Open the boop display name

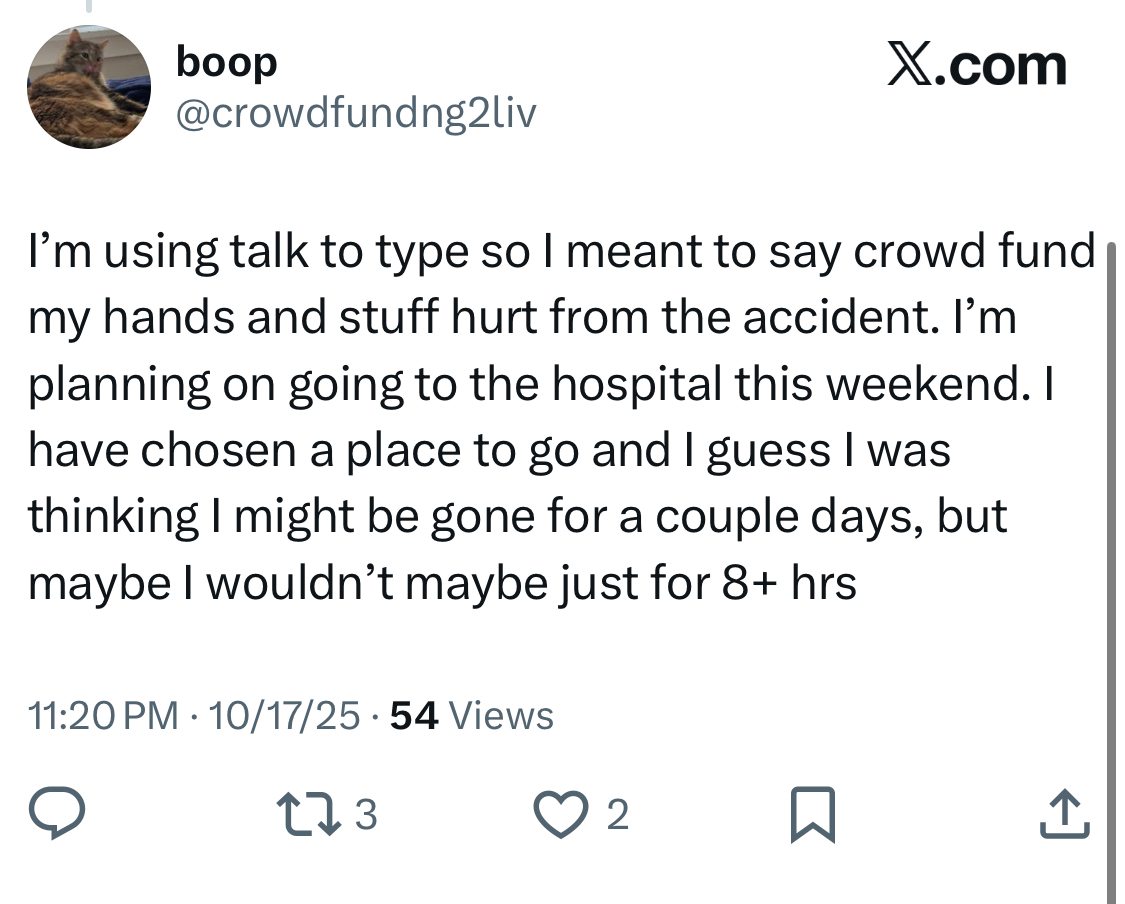227,63
